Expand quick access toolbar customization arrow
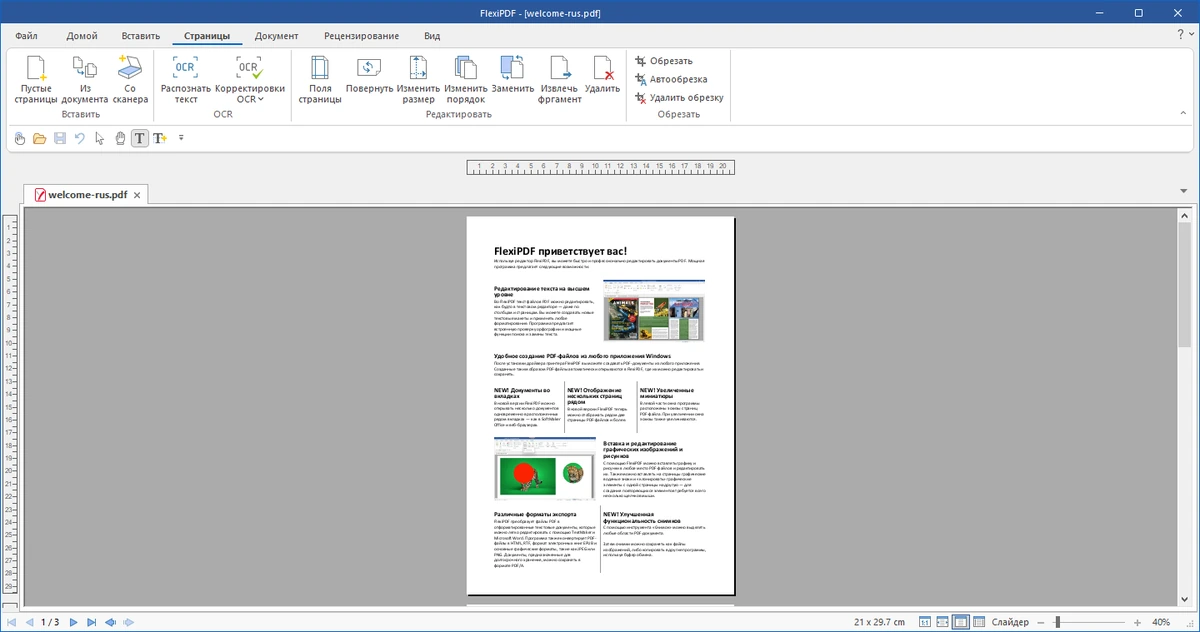The image size is (1200, 632). tap(181, 138)
